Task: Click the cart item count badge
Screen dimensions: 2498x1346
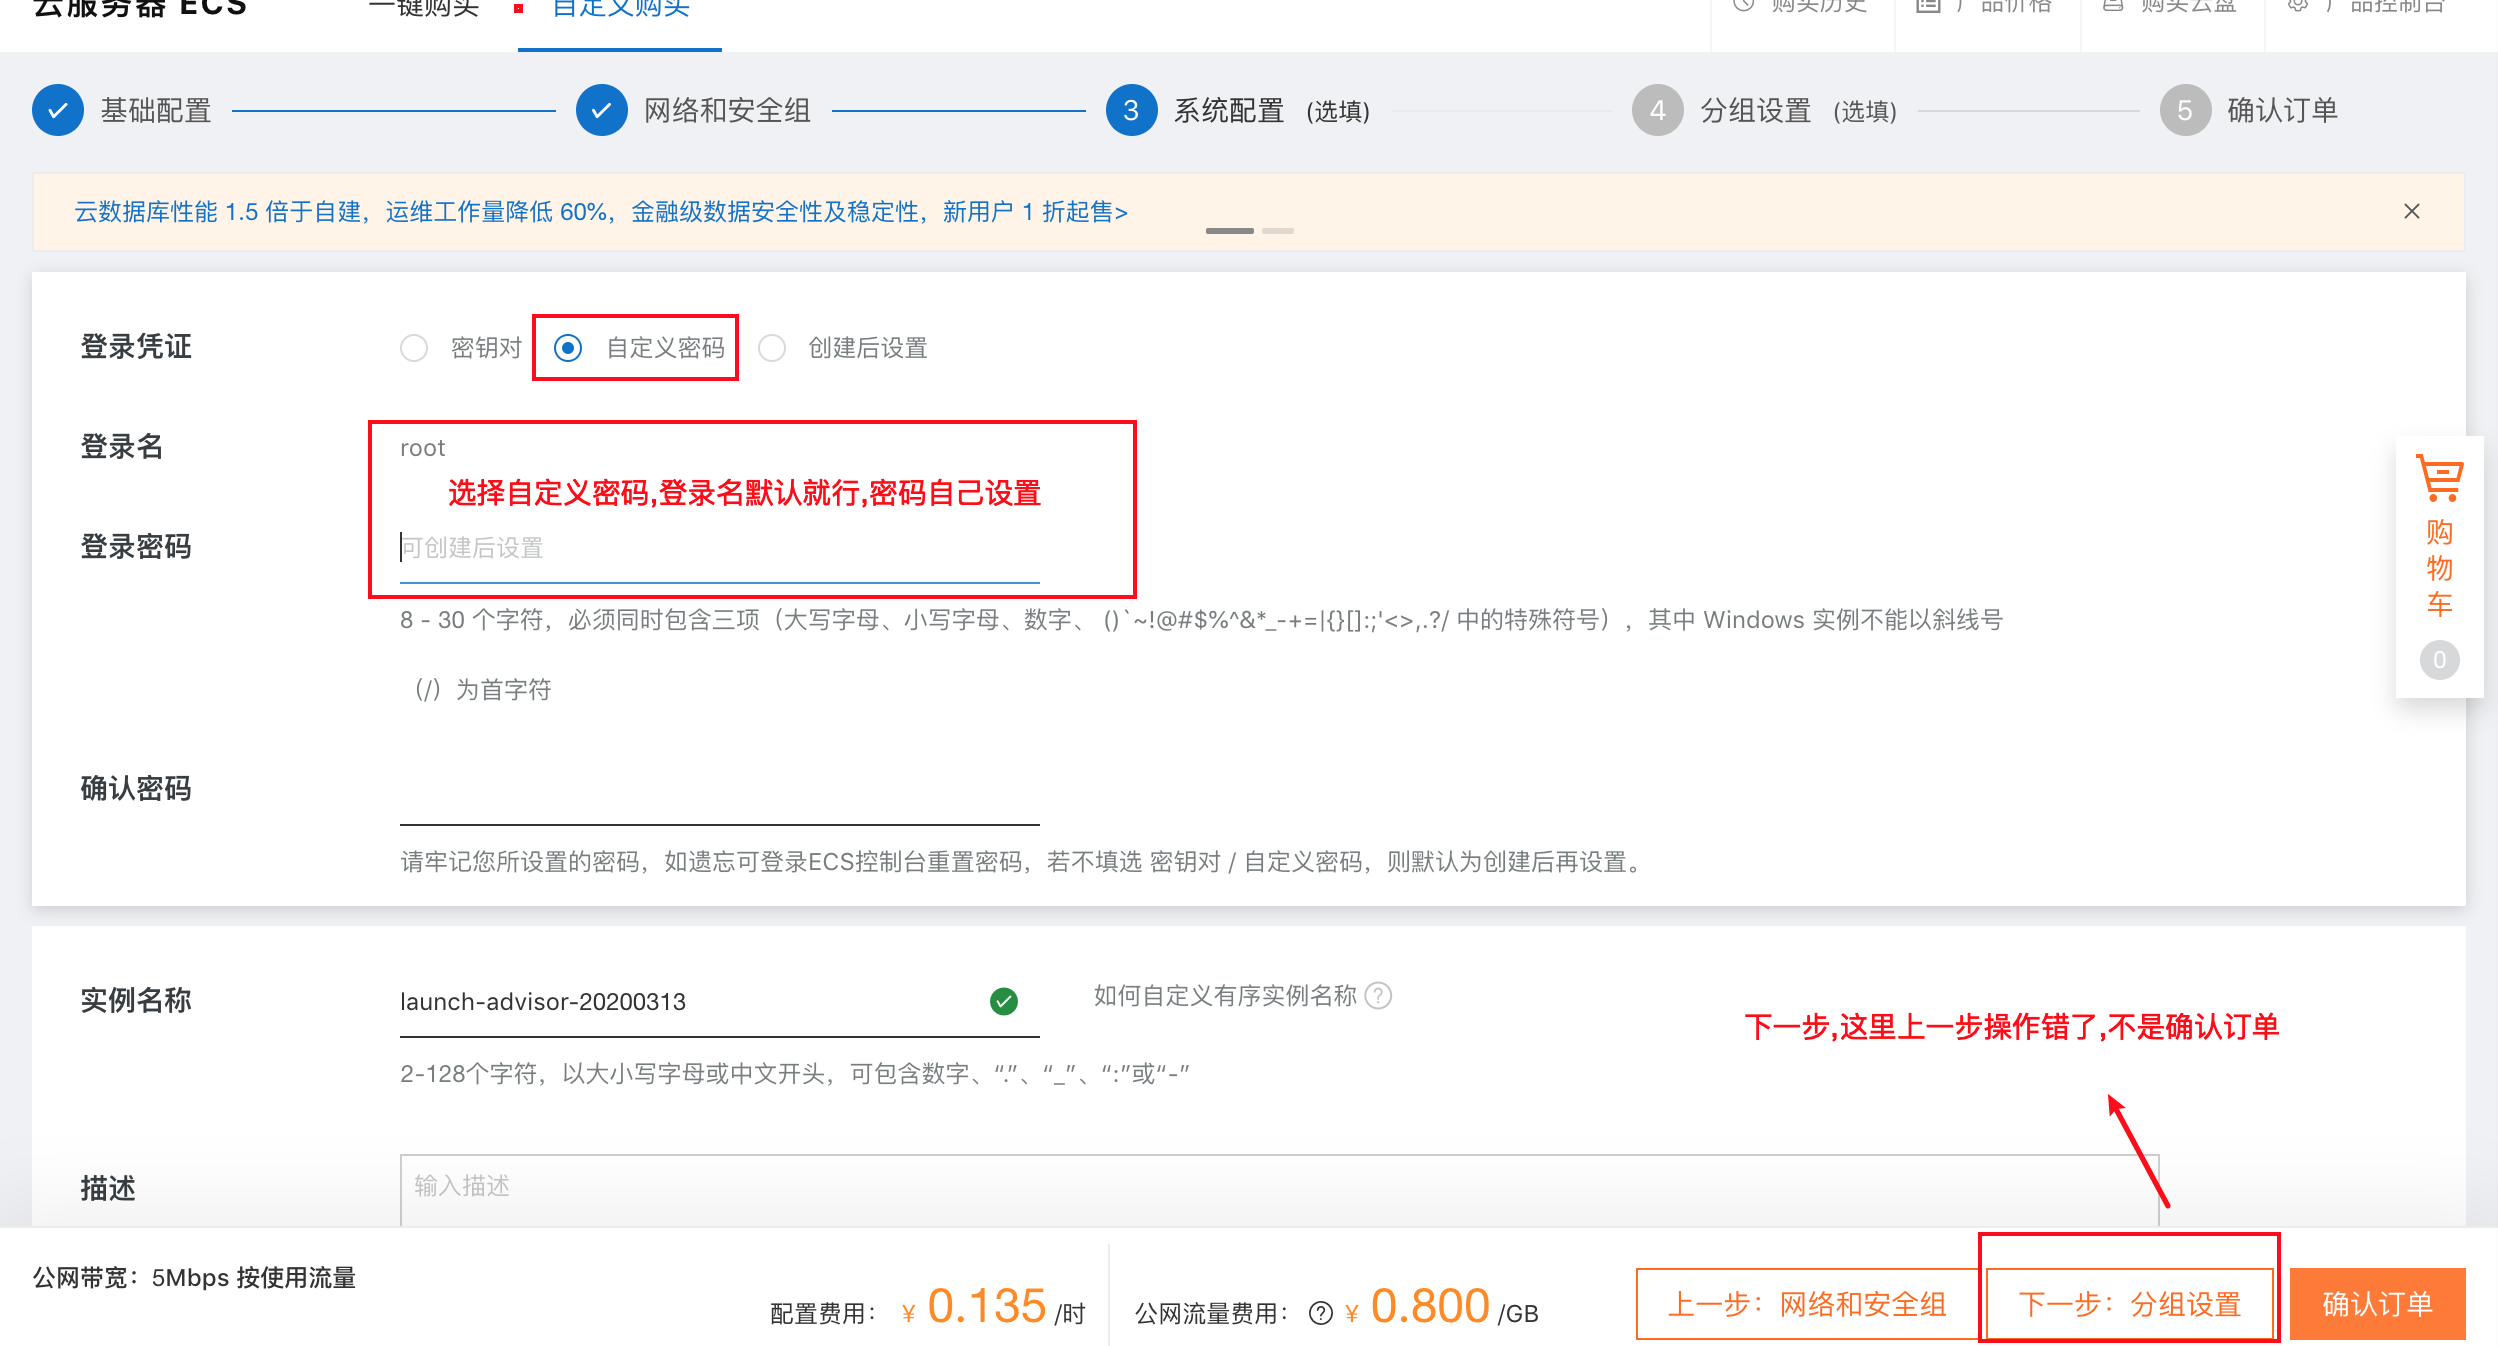Action: [x=2439, y=660]
